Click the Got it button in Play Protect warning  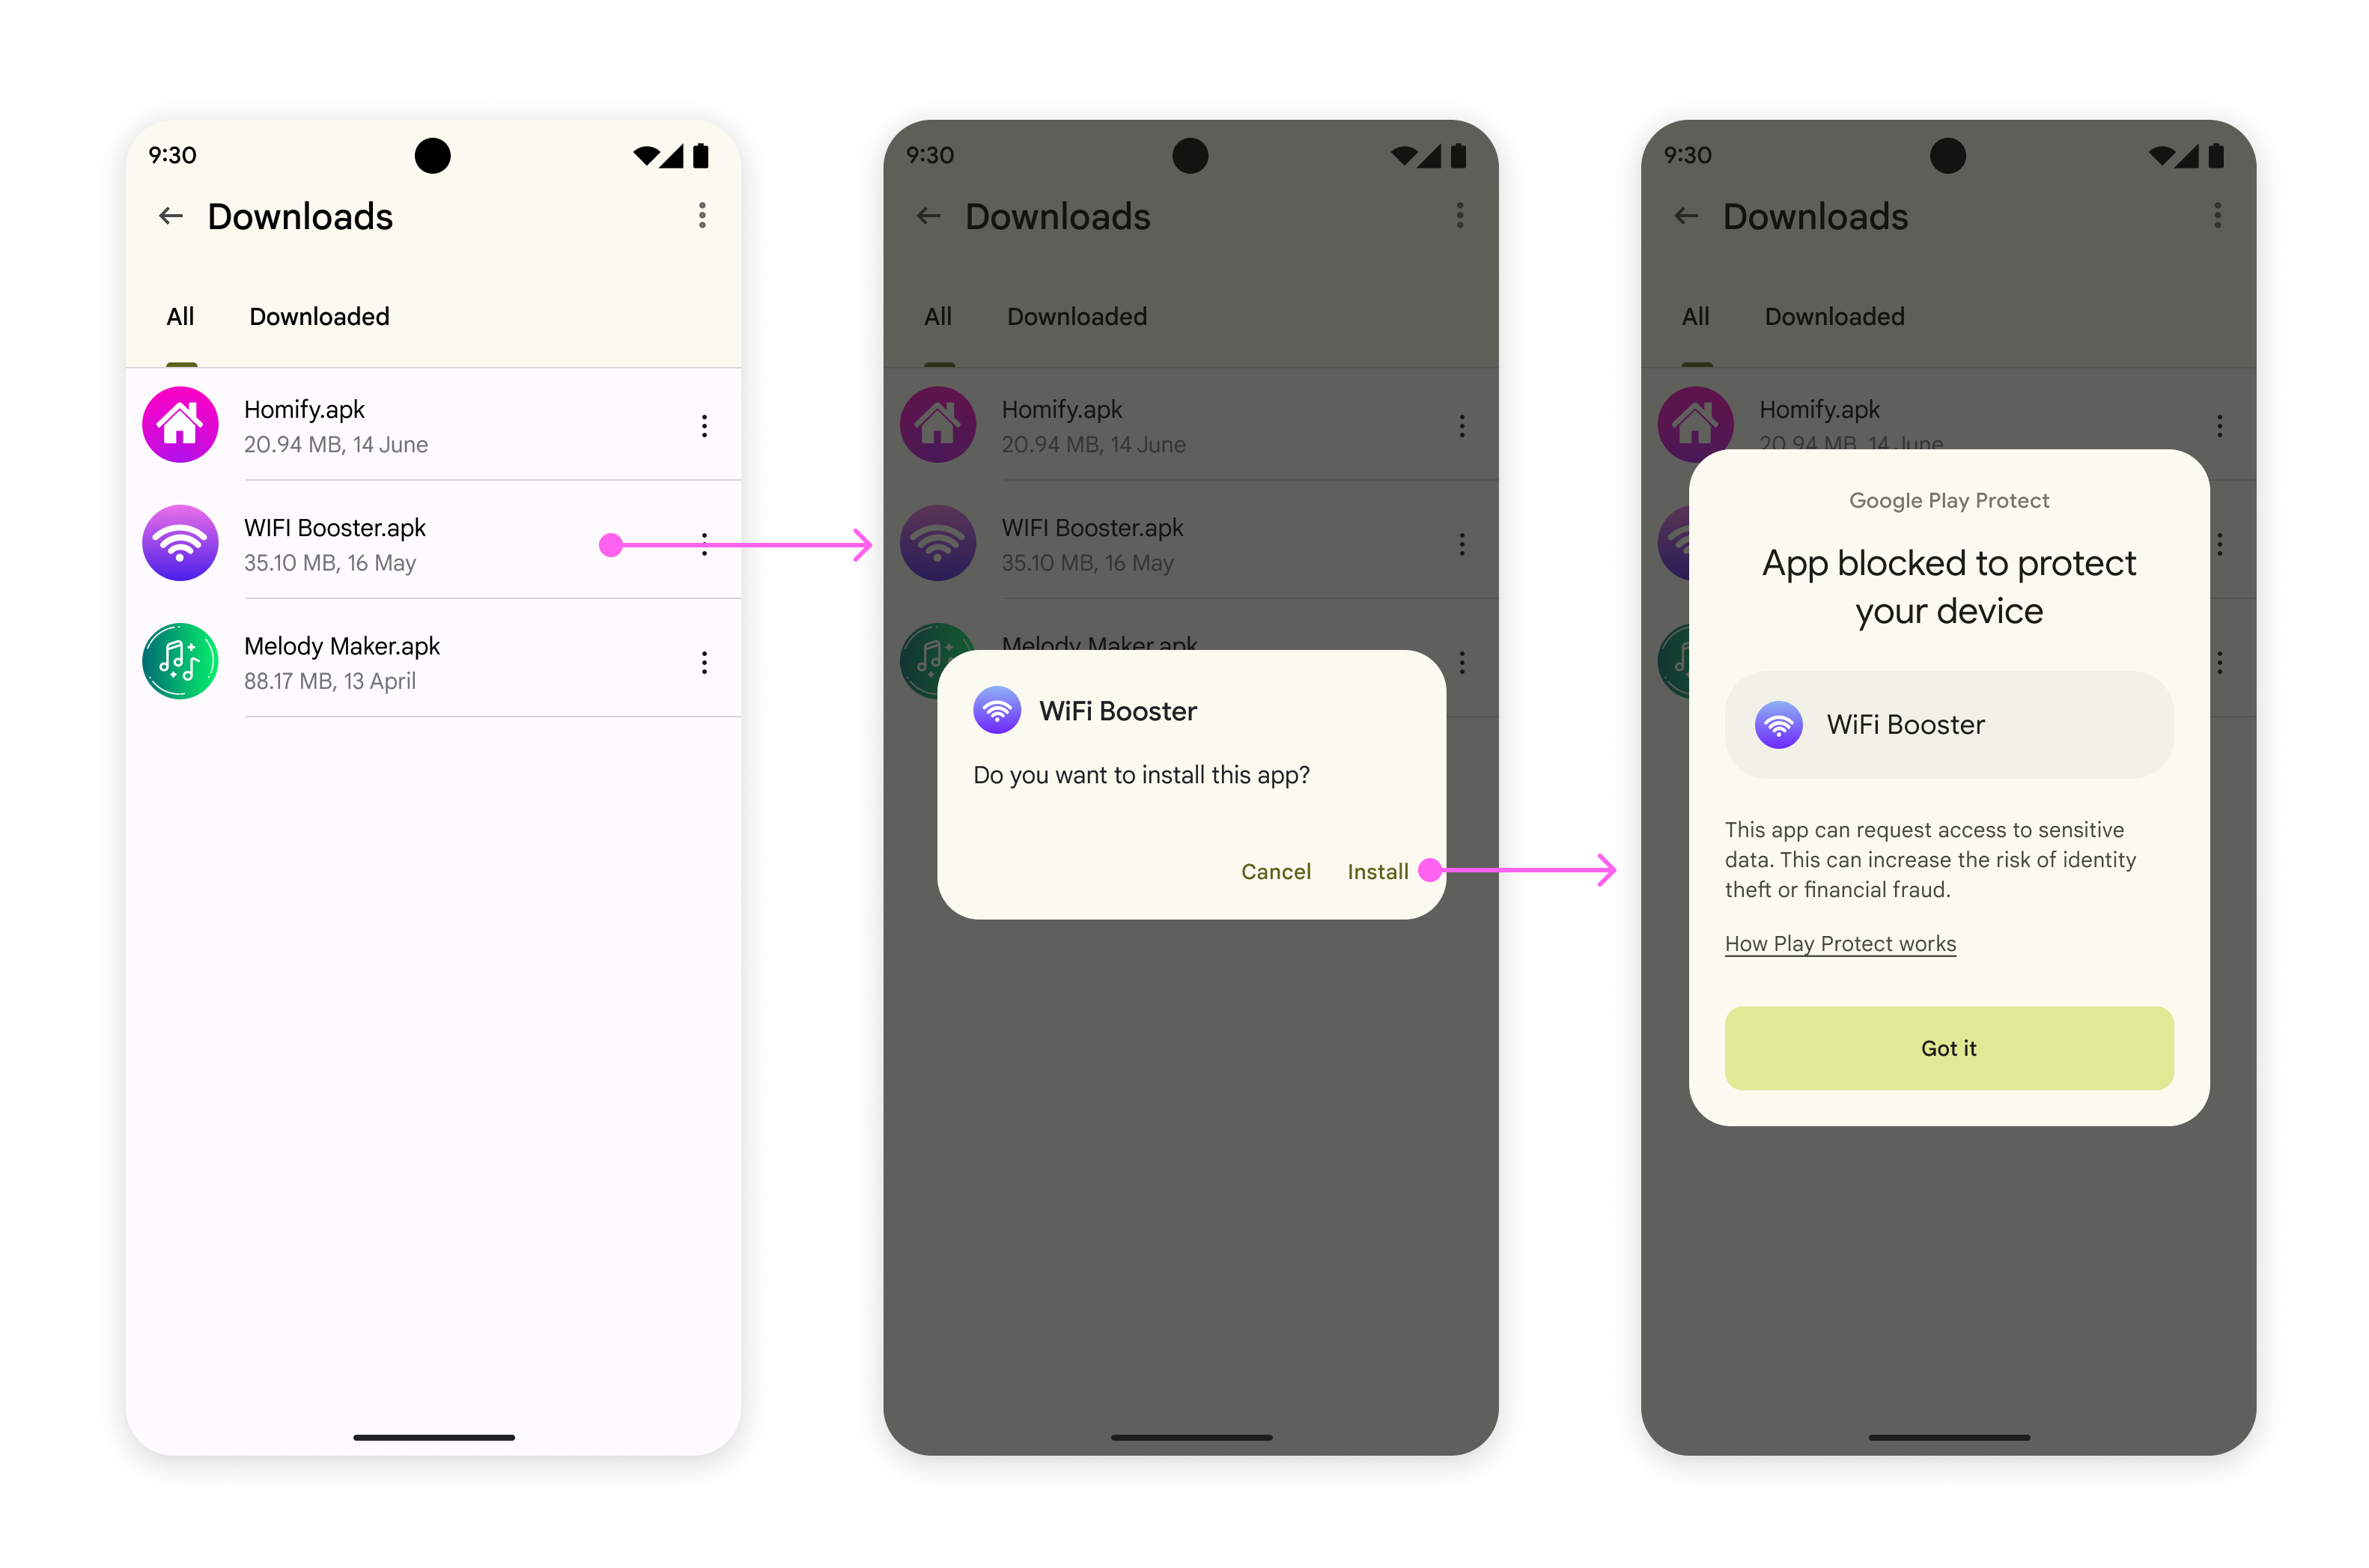coord(1947,1047)
